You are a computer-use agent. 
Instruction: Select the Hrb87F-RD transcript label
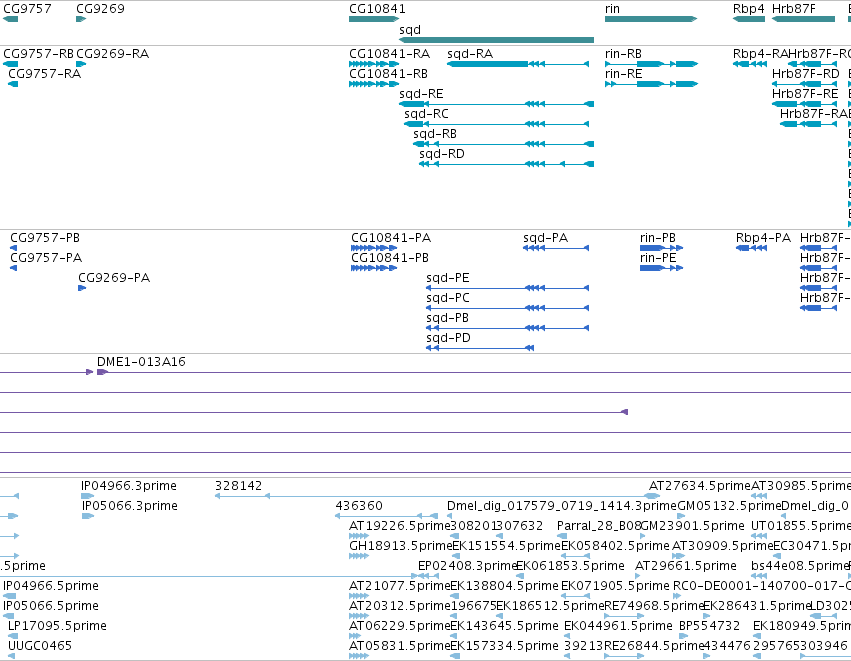click(805, 74)
